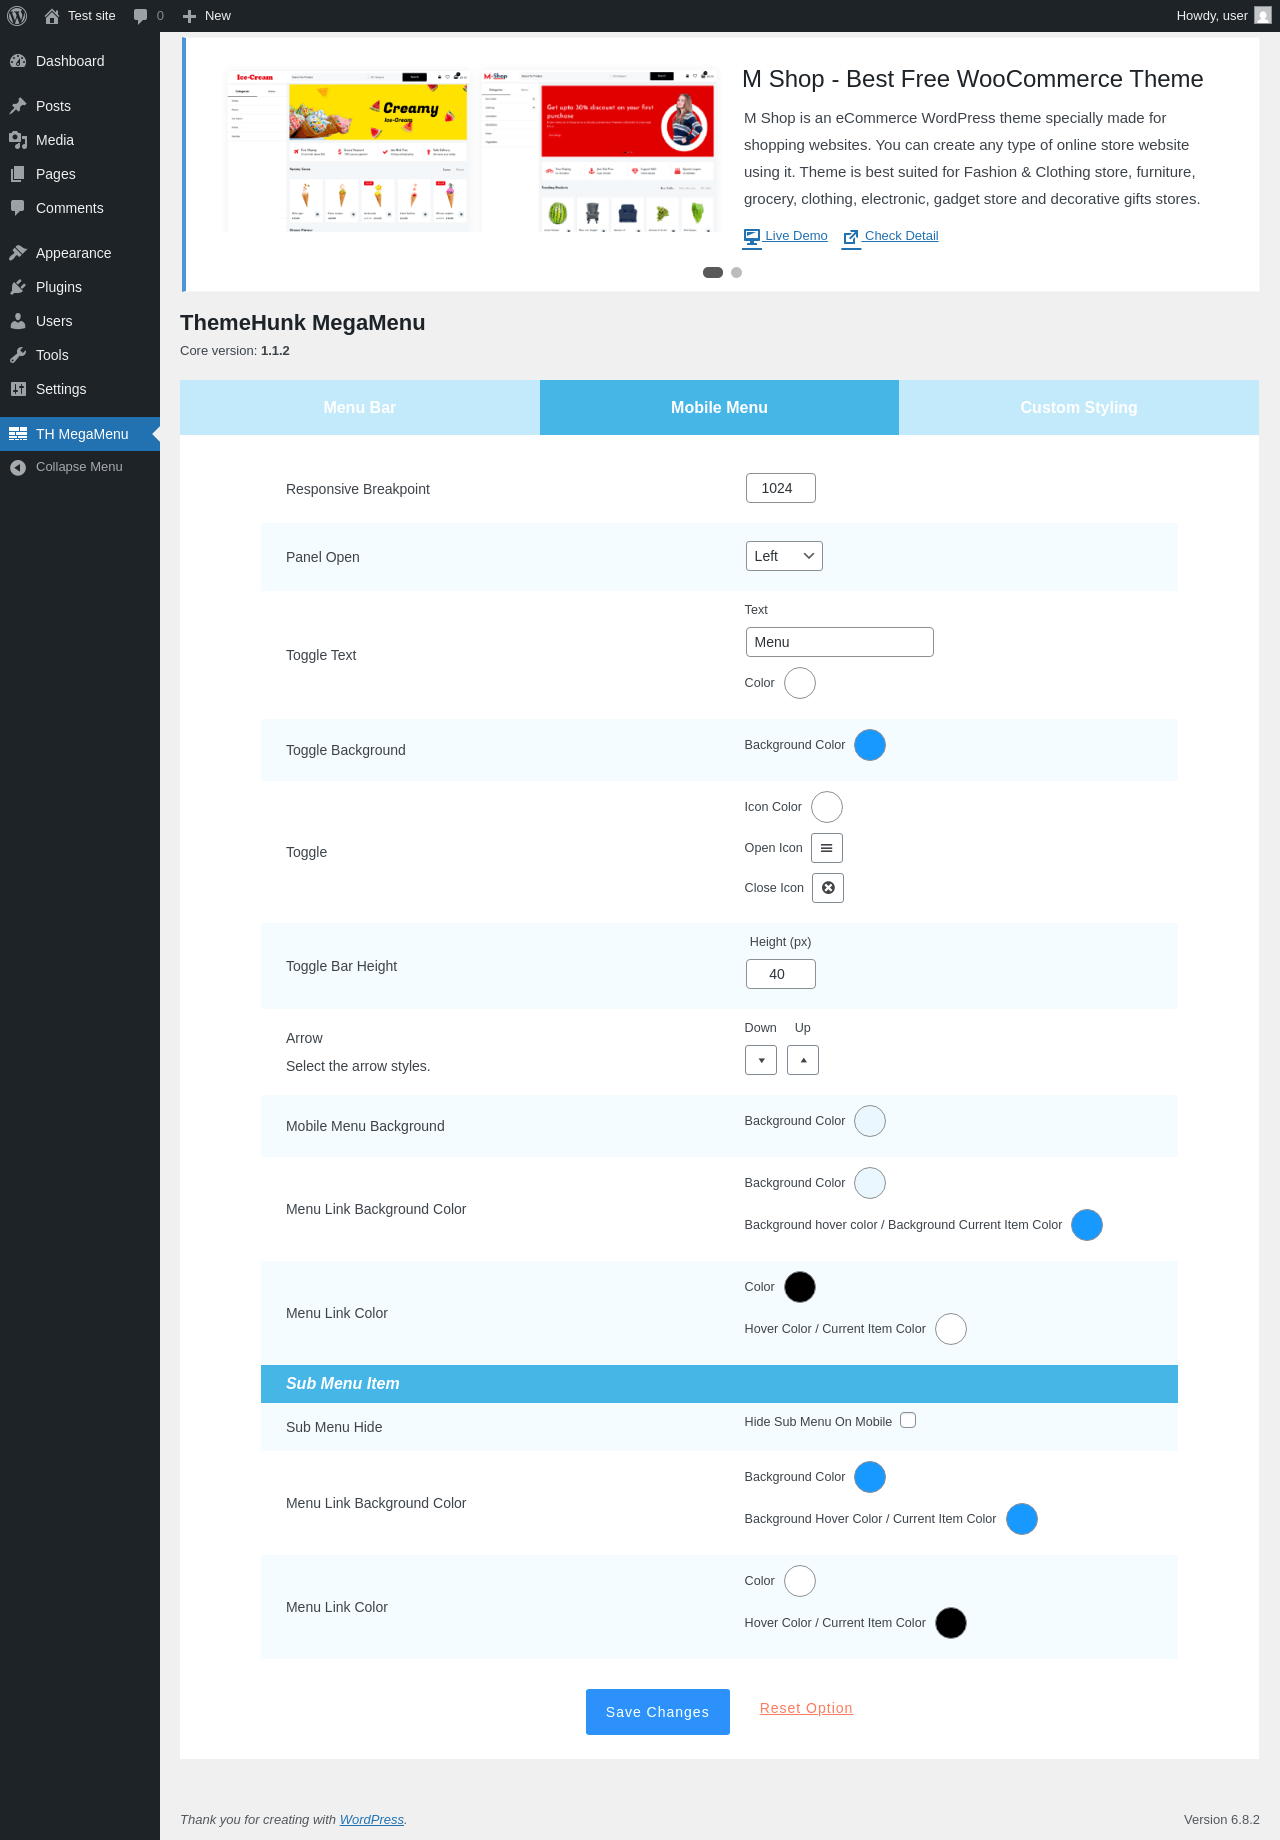1280x1840 pixels.
Task: Pick the Toggle Text color swatch
Action: click(800, 683)
